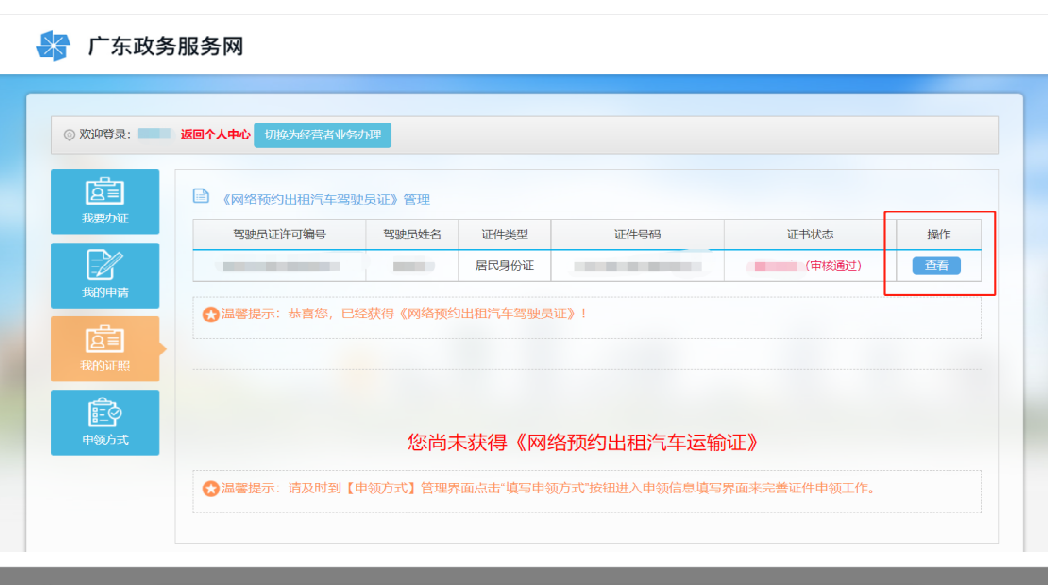Click the 证件号码 column header

pos(637,235)
